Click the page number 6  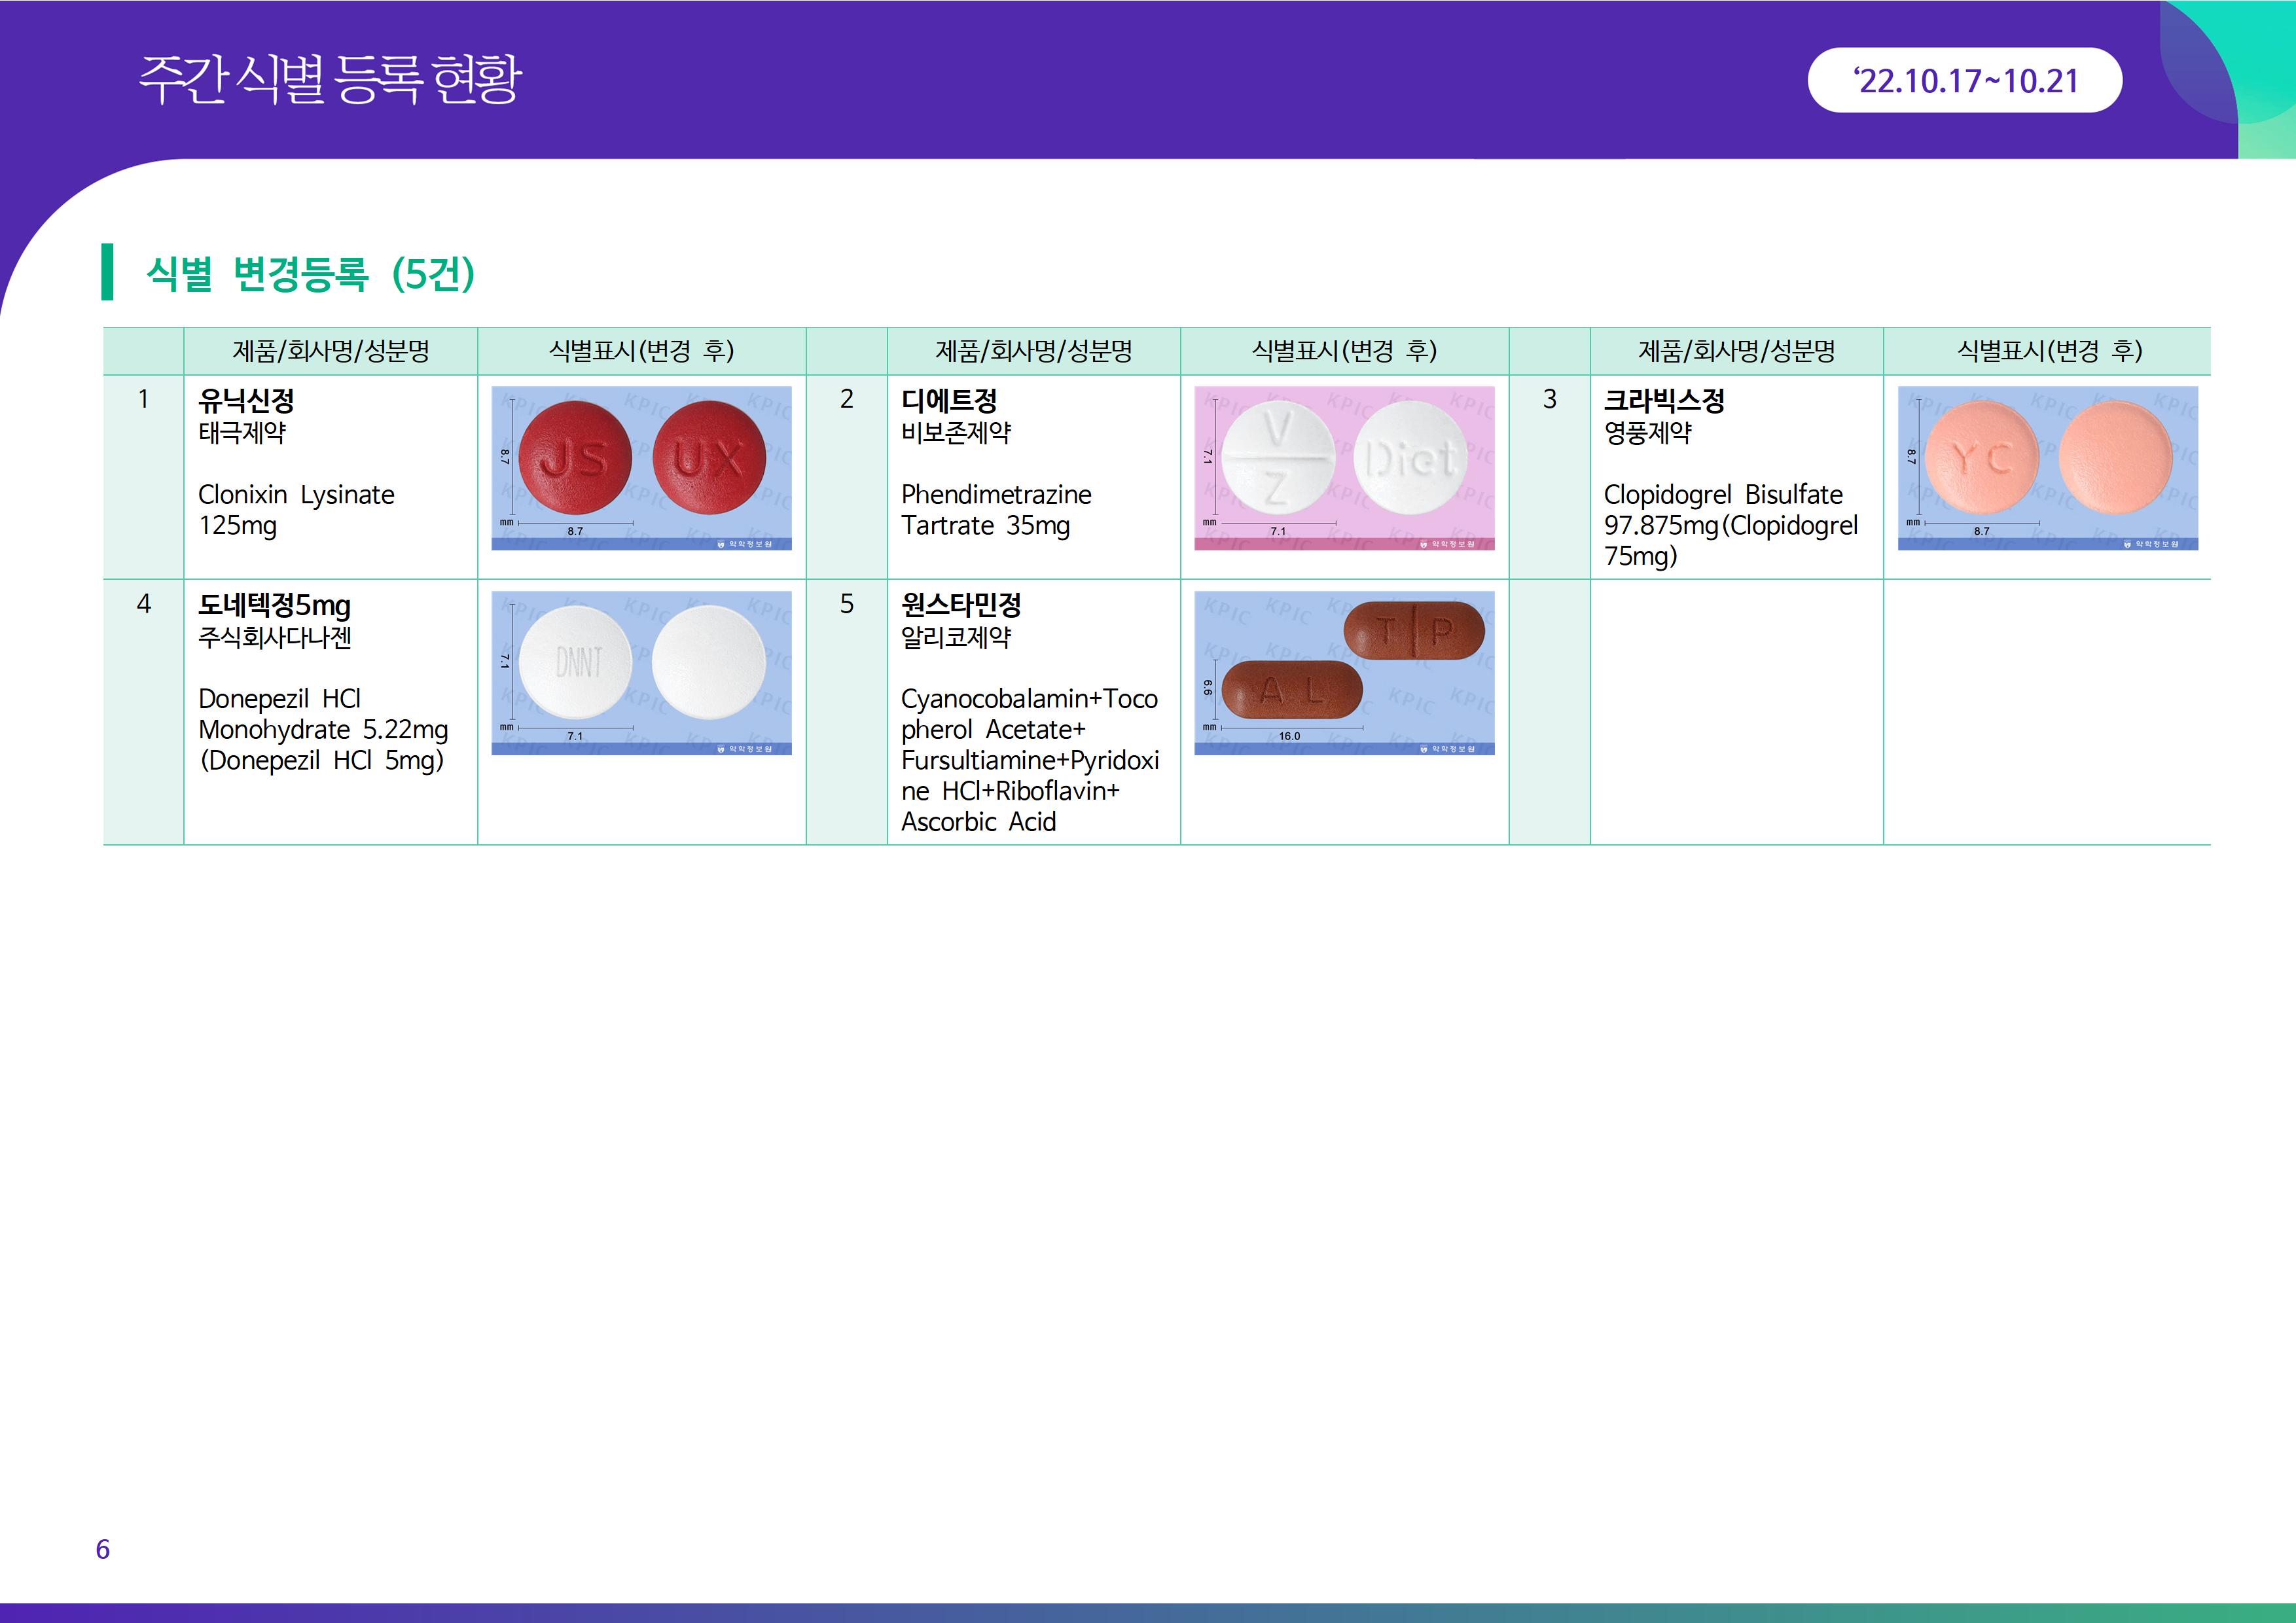[102, 1549]
